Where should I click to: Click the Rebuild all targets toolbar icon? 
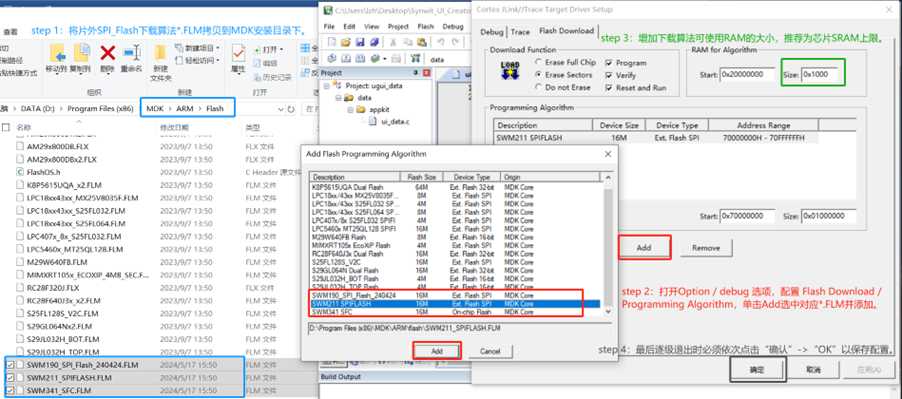(x=359, y=59)
